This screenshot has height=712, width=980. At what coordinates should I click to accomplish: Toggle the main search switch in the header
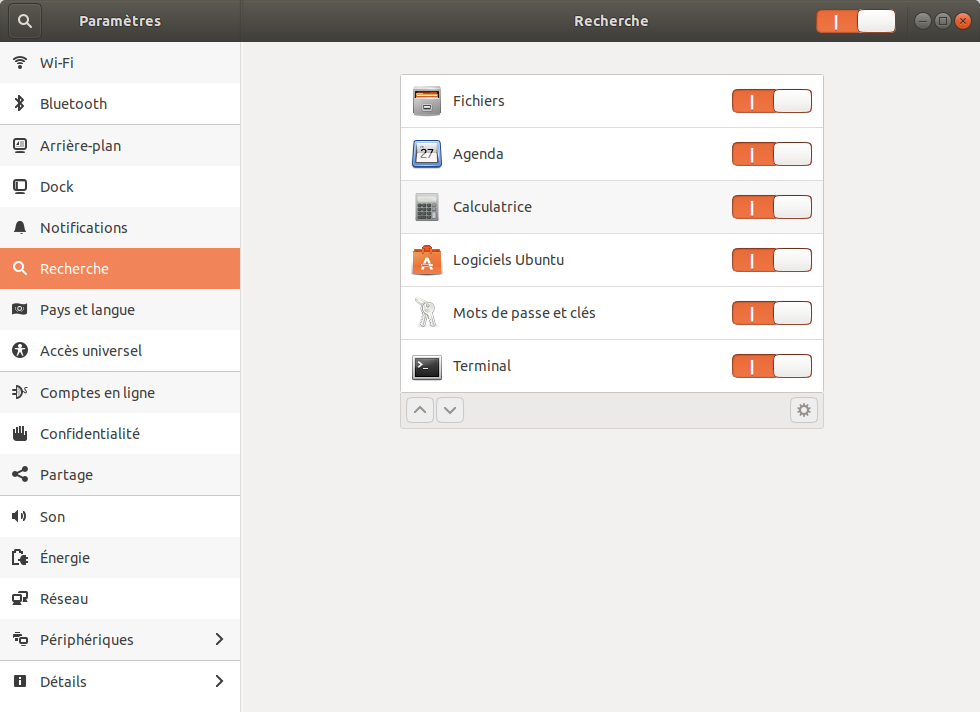pos(855,20)
